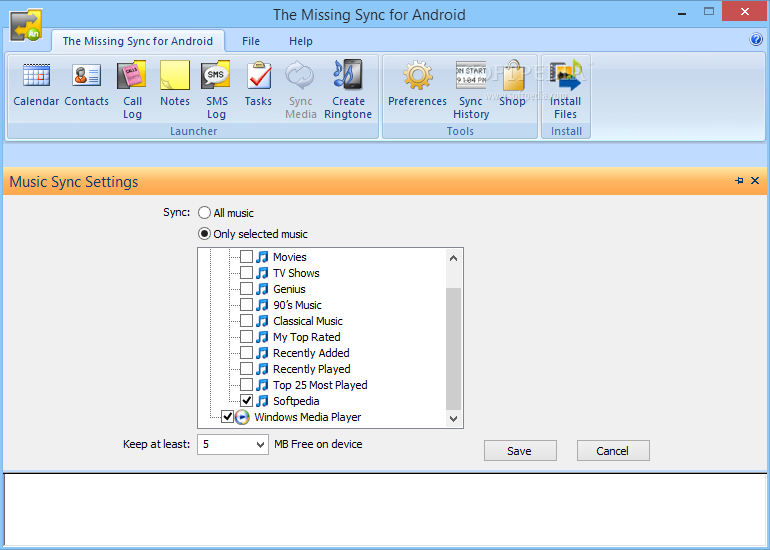
Task: Select the Only selected music radio button
Action: point(204,234)
